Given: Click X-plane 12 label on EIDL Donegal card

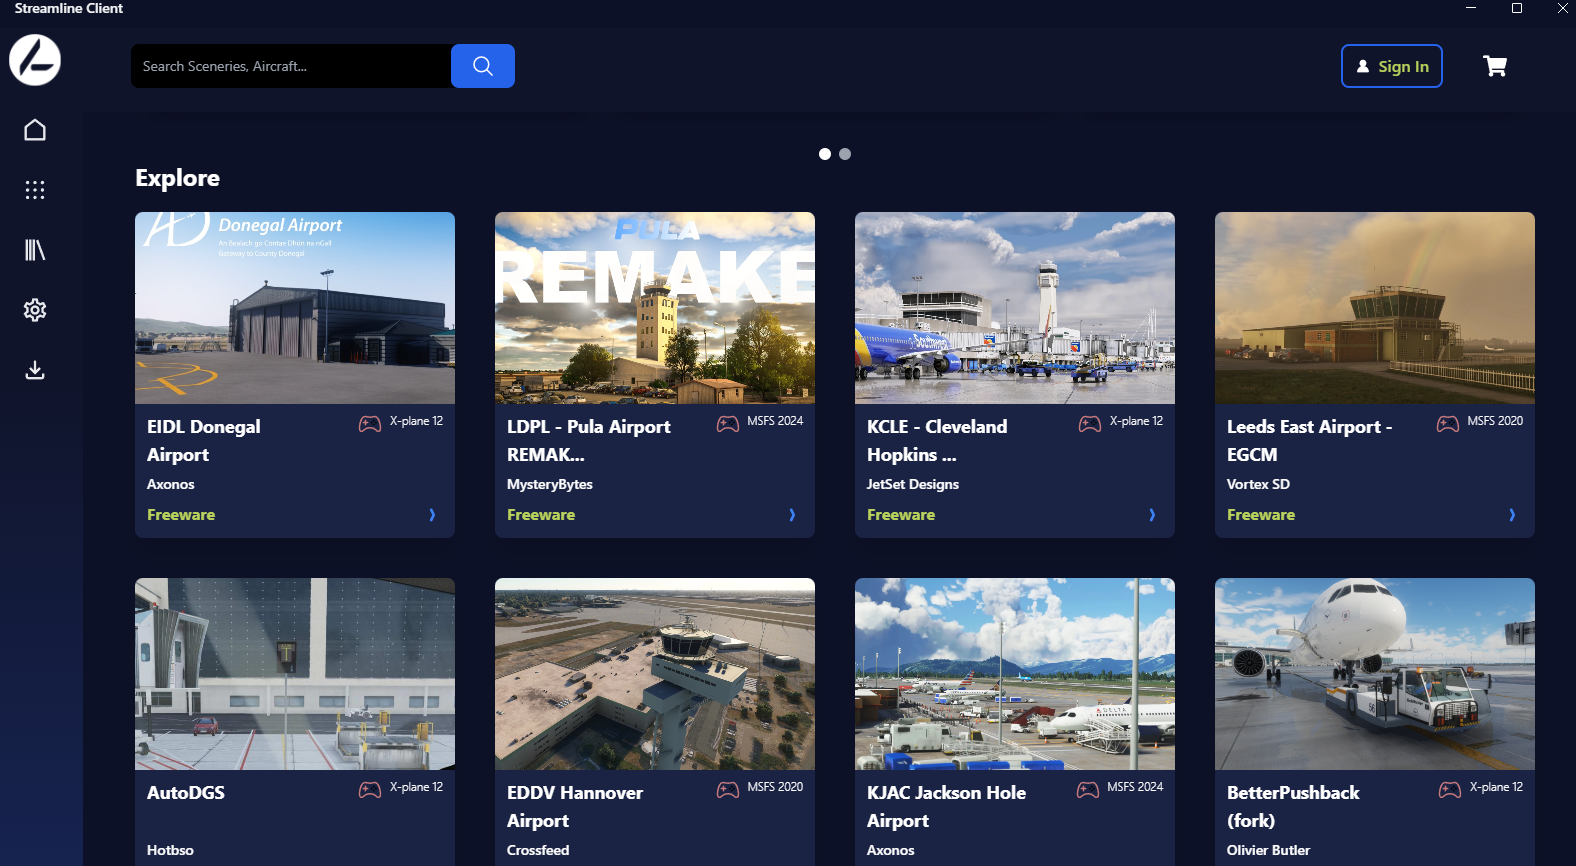Looking at the screenshot, I should [x=416, y=421].
